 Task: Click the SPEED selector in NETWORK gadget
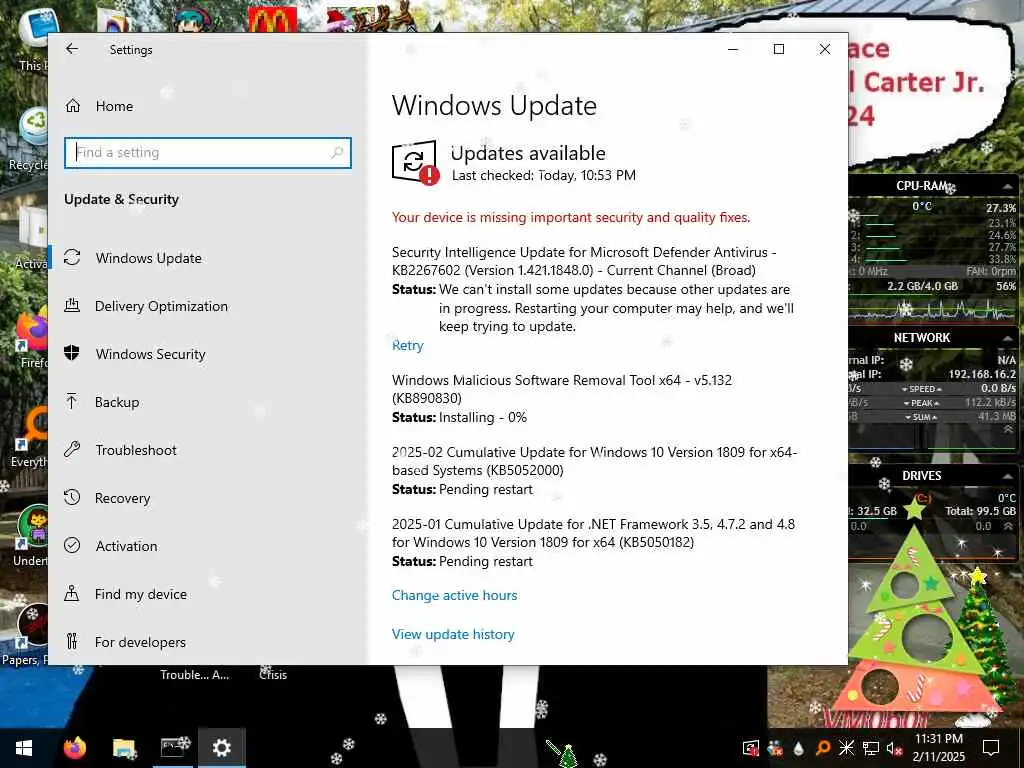coord(921,389)
